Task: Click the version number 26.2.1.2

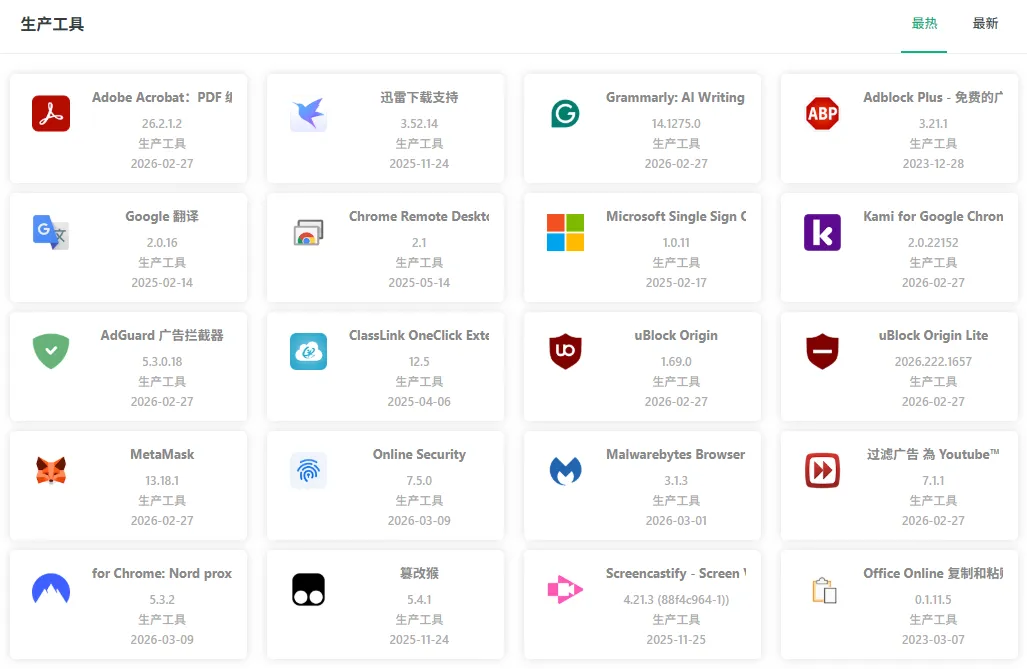Action: [x=162, y=123]
